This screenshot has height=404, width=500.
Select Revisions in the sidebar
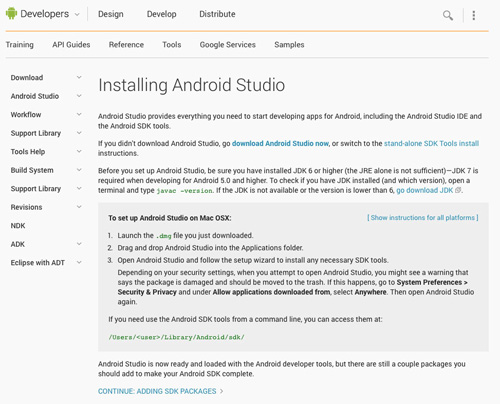pos(26,207)
